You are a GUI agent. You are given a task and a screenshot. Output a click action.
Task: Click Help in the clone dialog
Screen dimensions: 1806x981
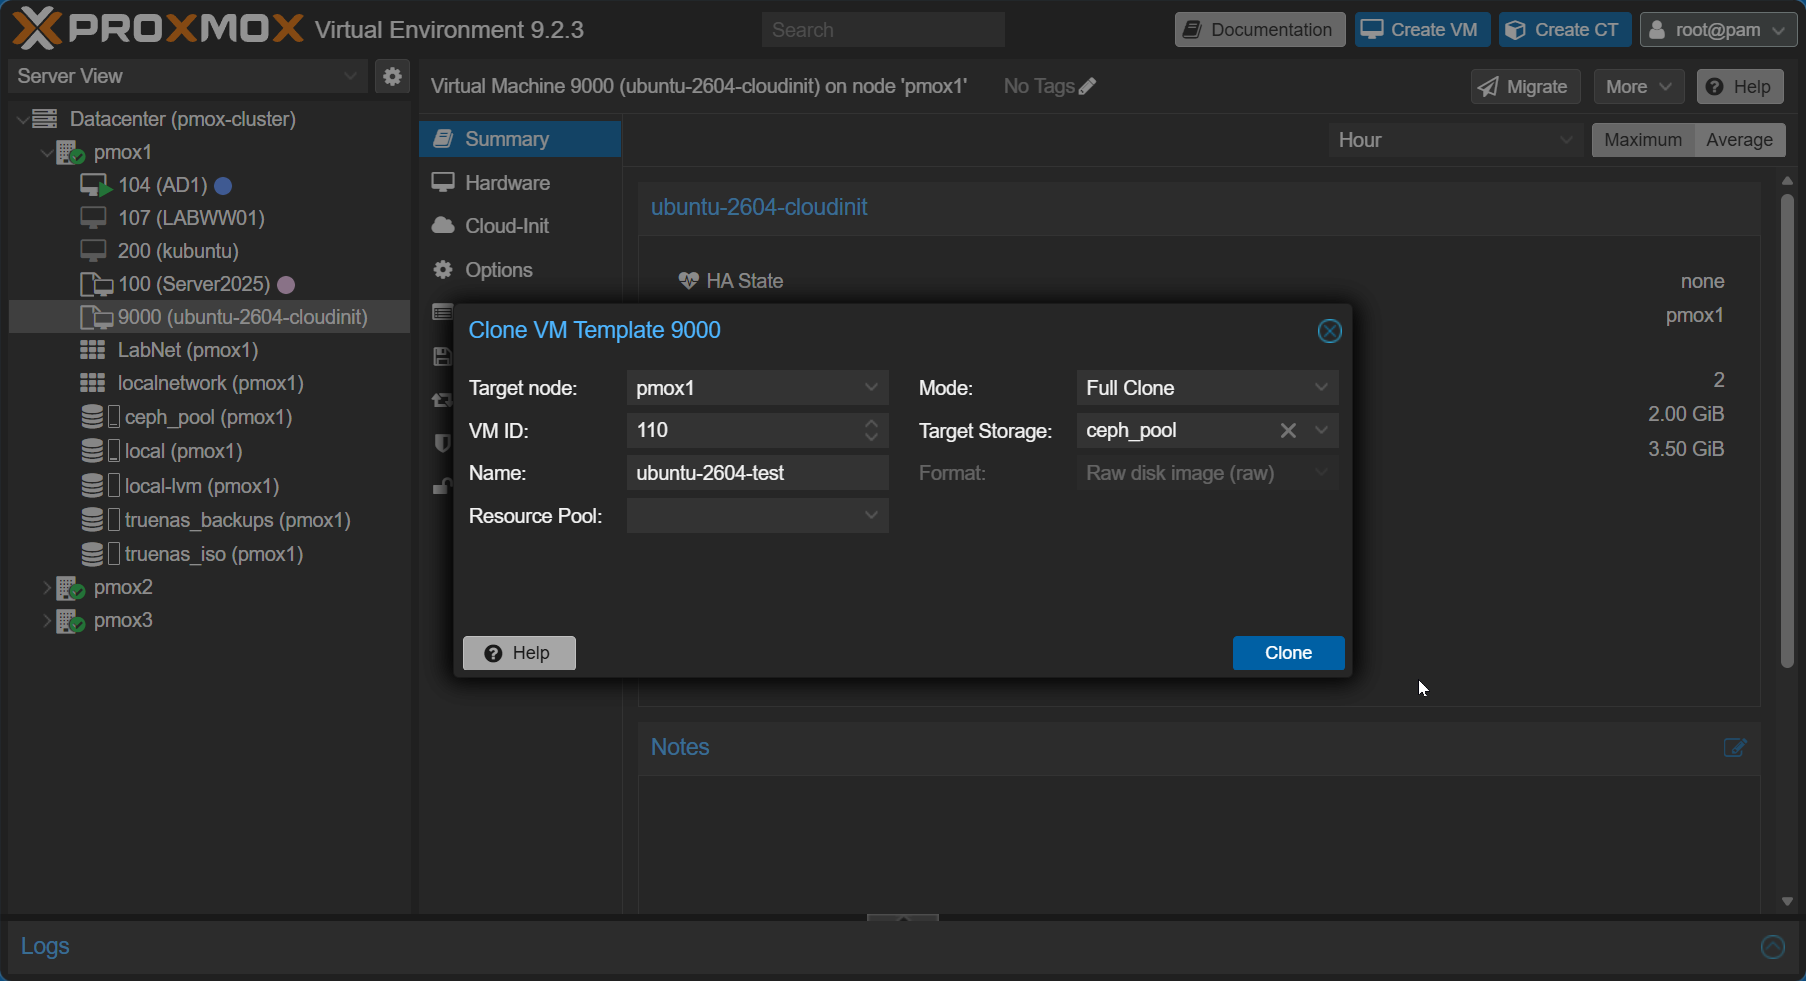pos(519,653)
